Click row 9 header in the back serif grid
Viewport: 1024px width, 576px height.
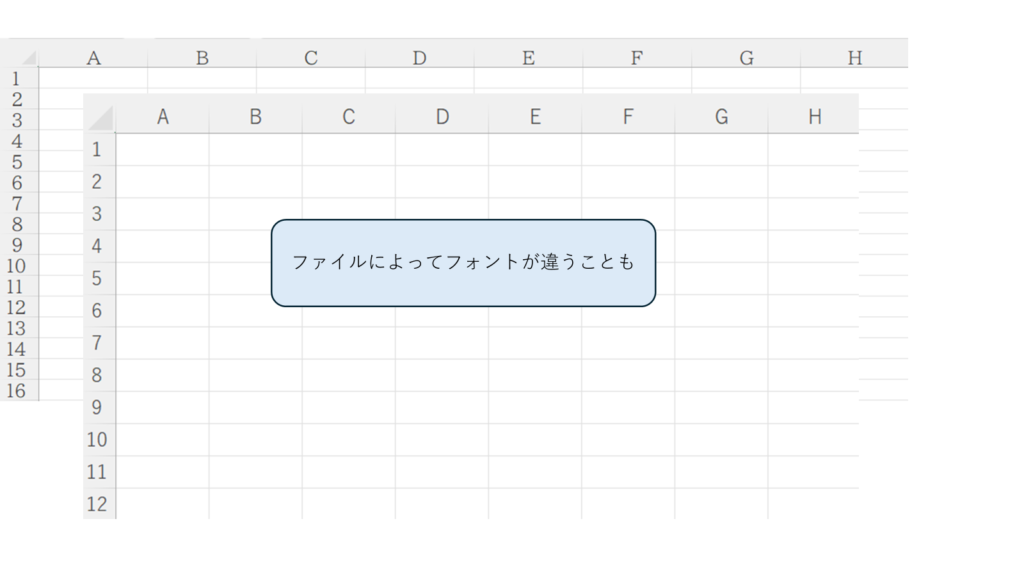pos(17,245)
